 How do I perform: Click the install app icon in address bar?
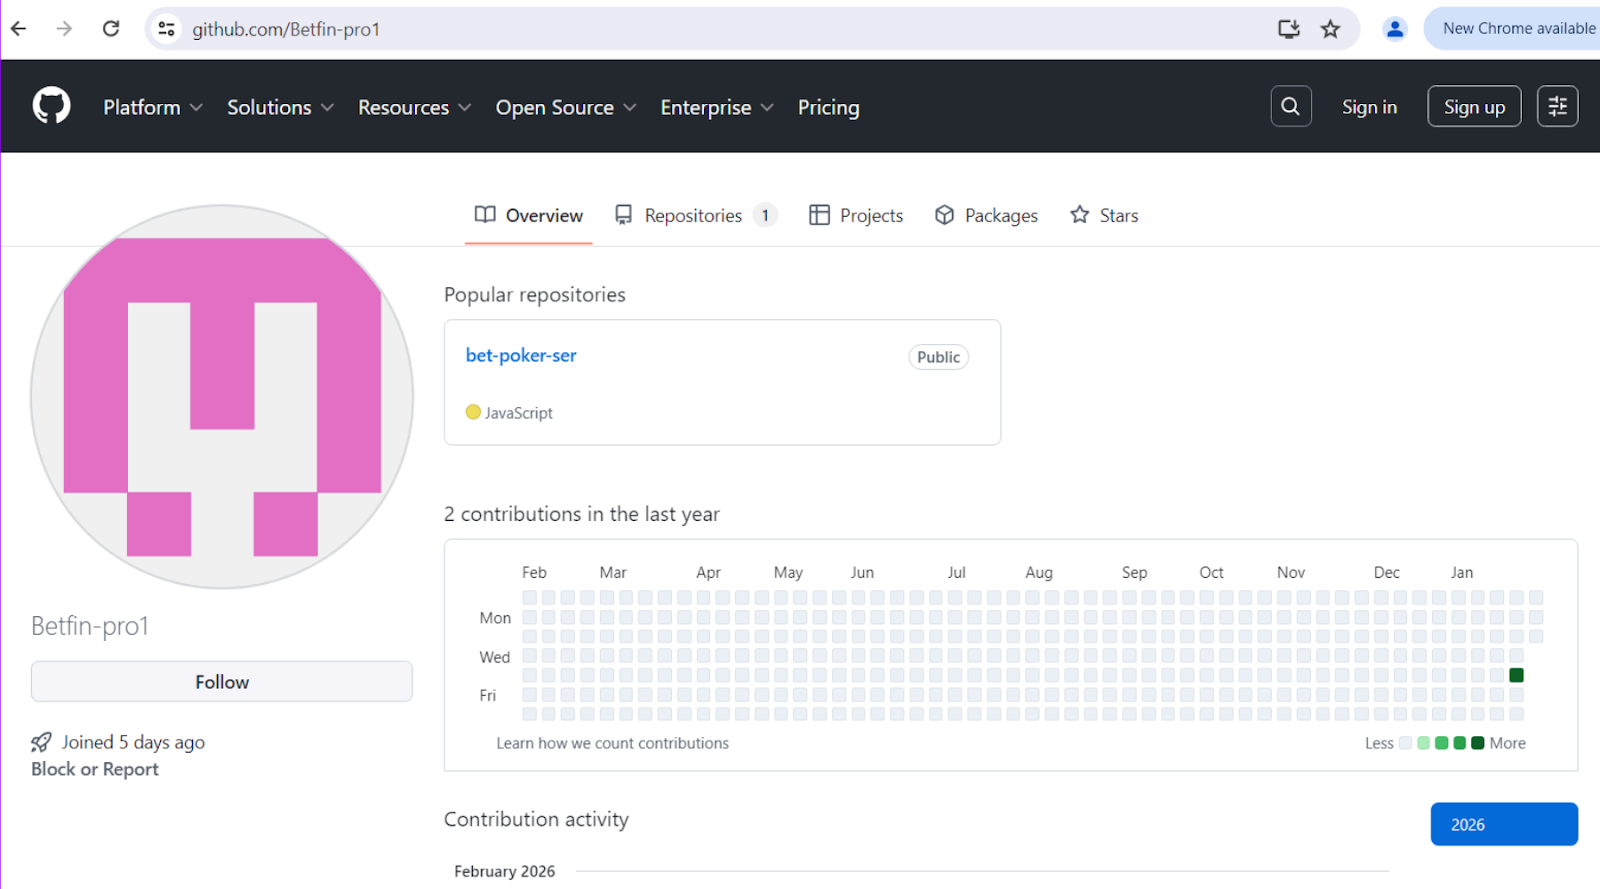[x=1289, y=29]
